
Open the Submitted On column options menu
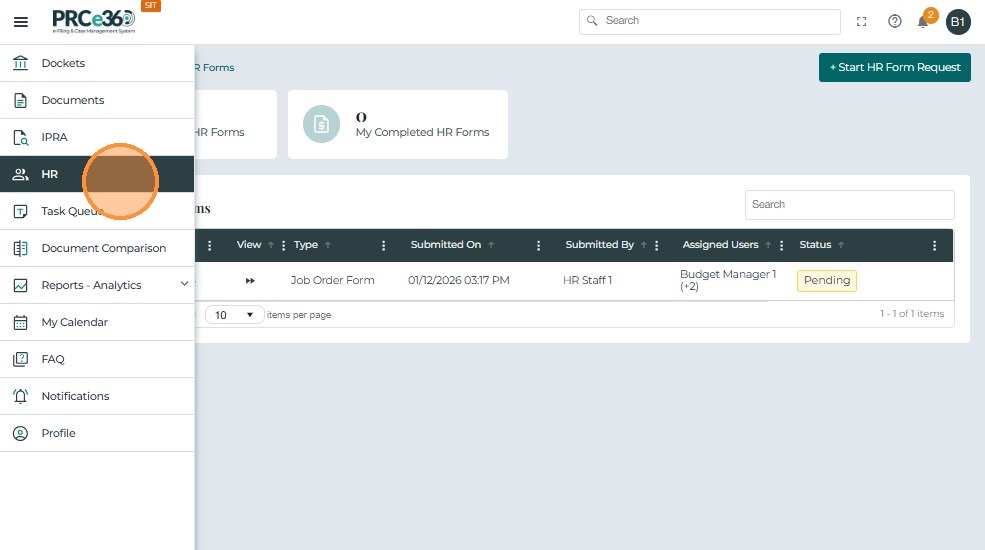pos(538,245)
